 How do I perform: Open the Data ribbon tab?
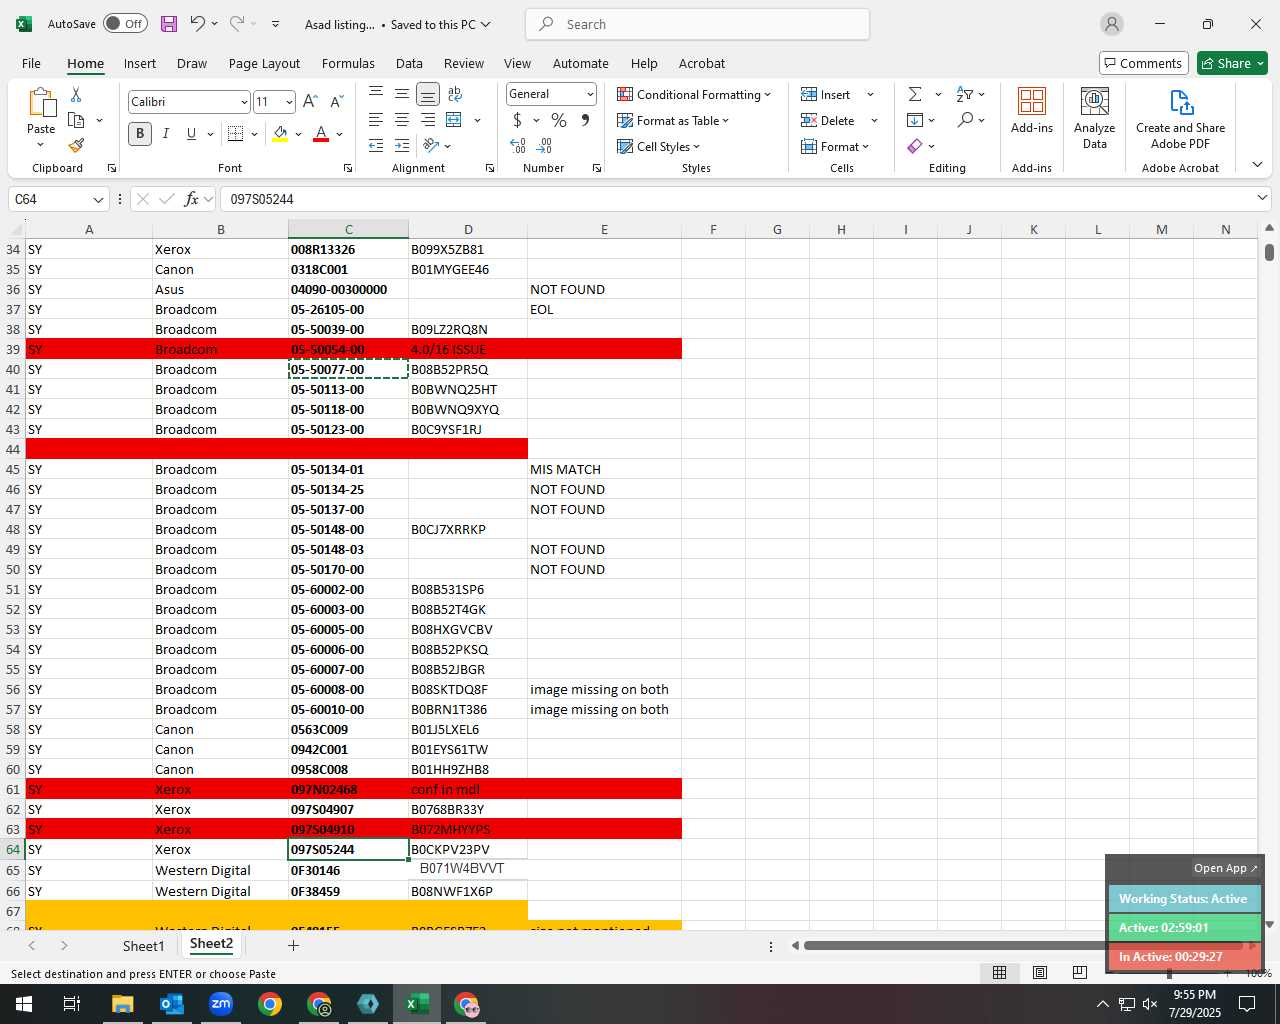pos(409,63)
